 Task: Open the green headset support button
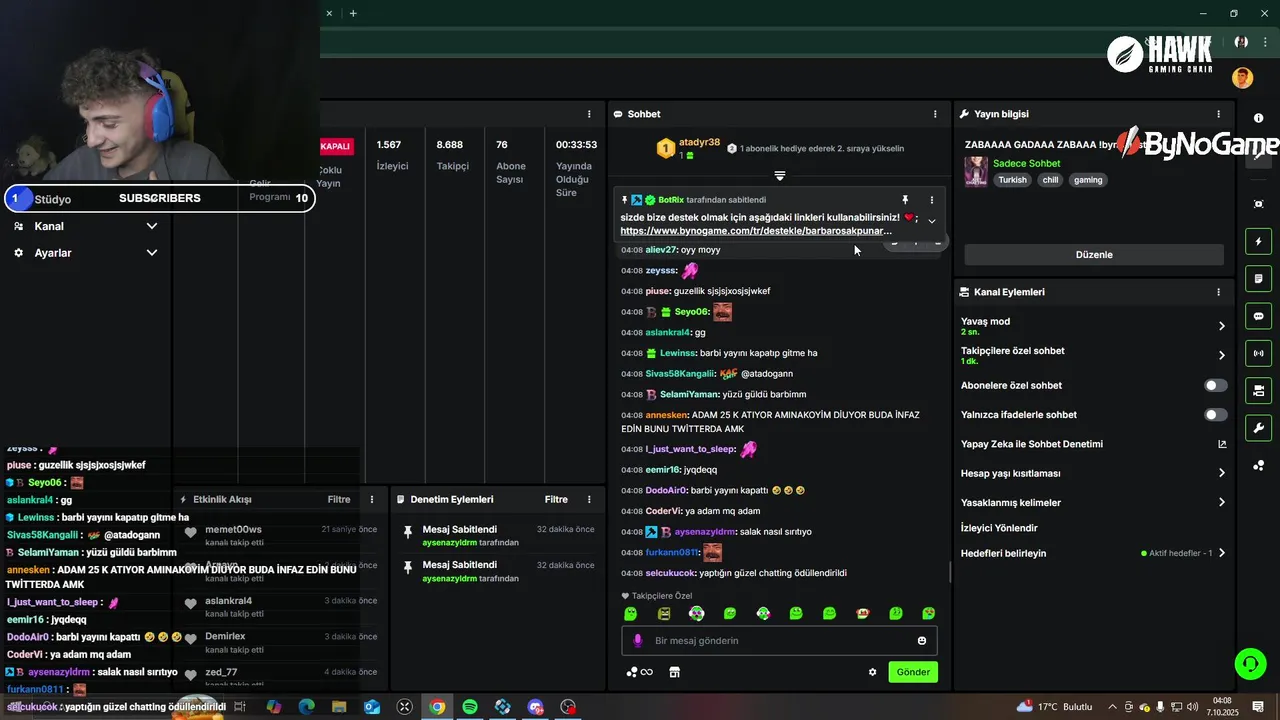point(1249,663)
